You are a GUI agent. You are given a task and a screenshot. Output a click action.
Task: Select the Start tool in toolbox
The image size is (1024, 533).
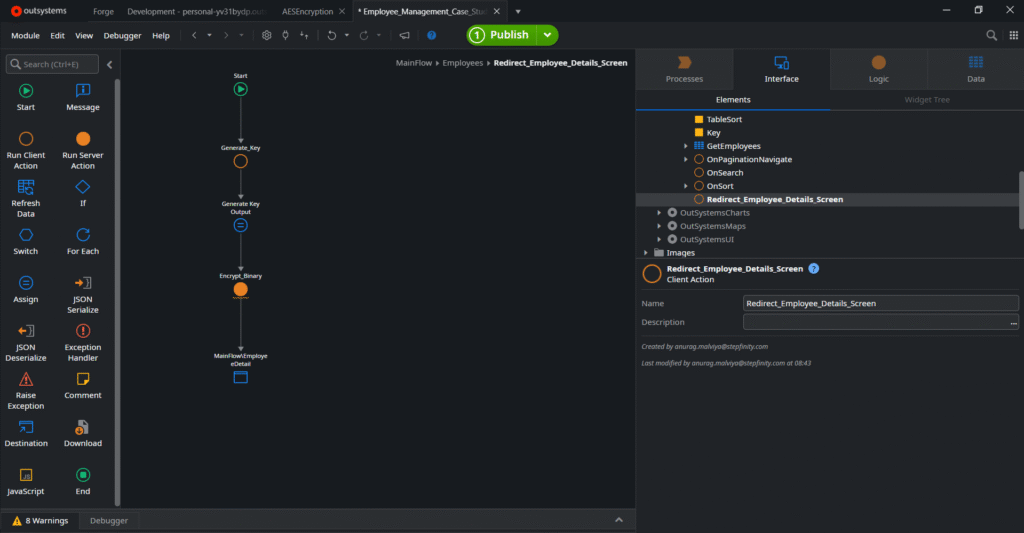pyautogui.click(x=25, y=97)
